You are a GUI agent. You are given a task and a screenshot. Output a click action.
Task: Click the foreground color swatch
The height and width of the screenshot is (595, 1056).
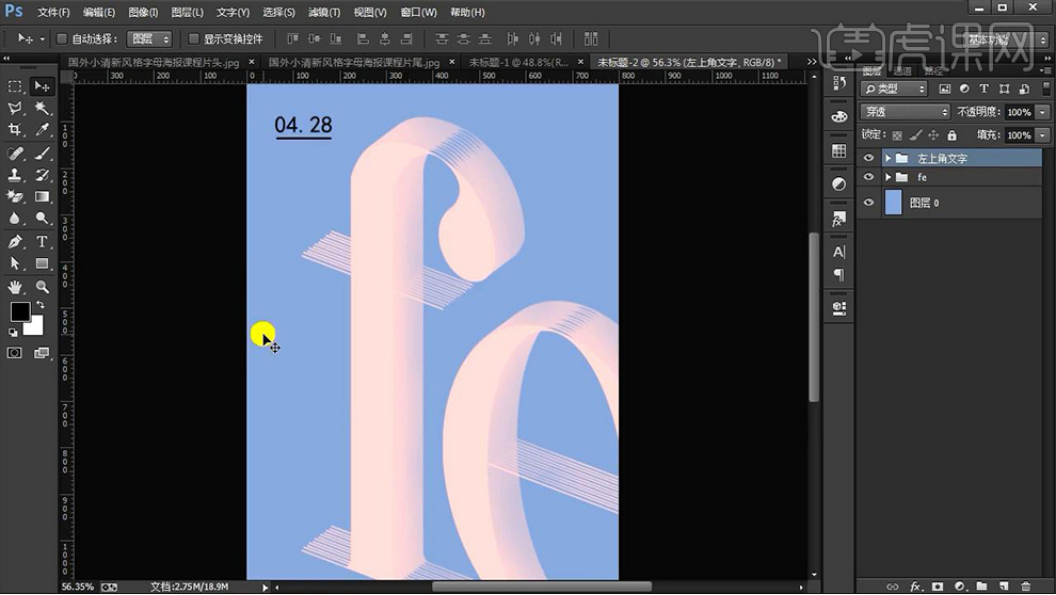(x=20, y=311)
